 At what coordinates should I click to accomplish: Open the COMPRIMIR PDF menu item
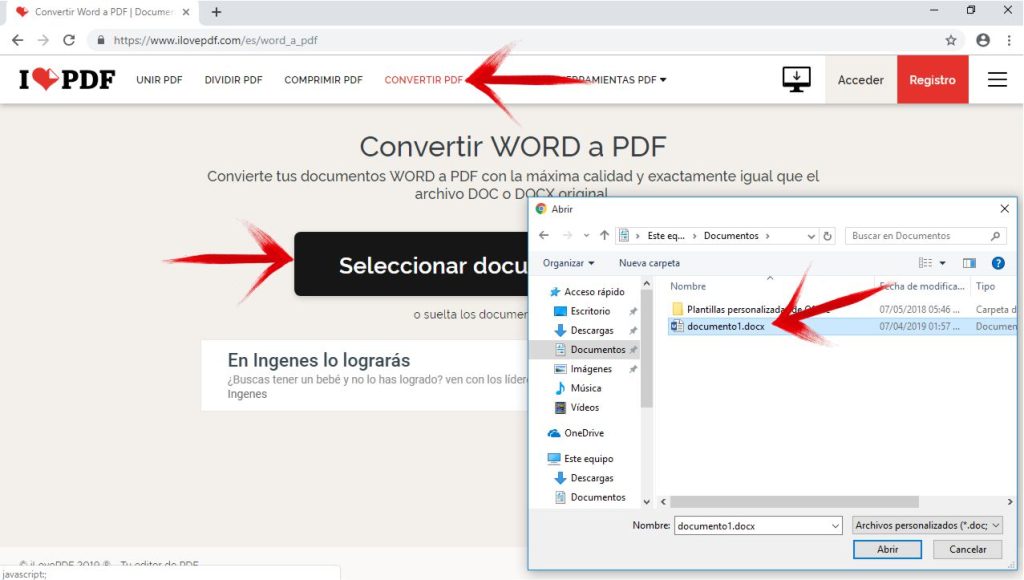click(x=323, y=80)
